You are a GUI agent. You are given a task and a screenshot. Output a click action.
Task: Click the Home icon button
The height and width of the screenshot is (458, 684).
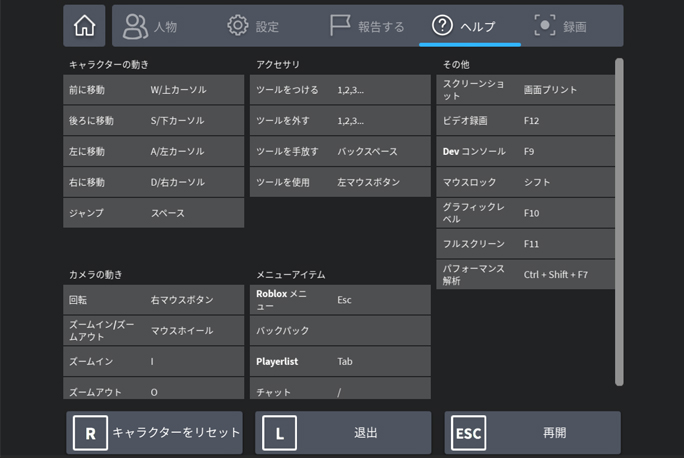pyautogui.click(x=84, y=26)
